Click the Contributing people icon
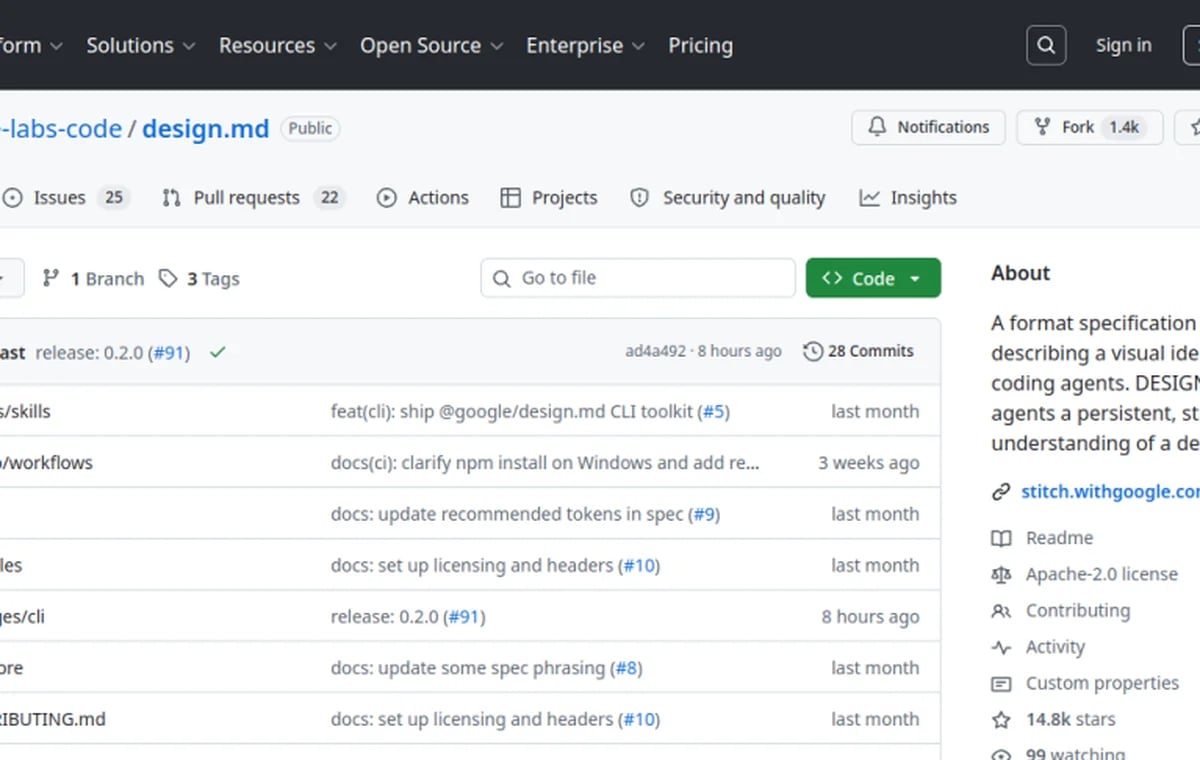Viewport: 1200px width, 760px height. [1001, 611]
